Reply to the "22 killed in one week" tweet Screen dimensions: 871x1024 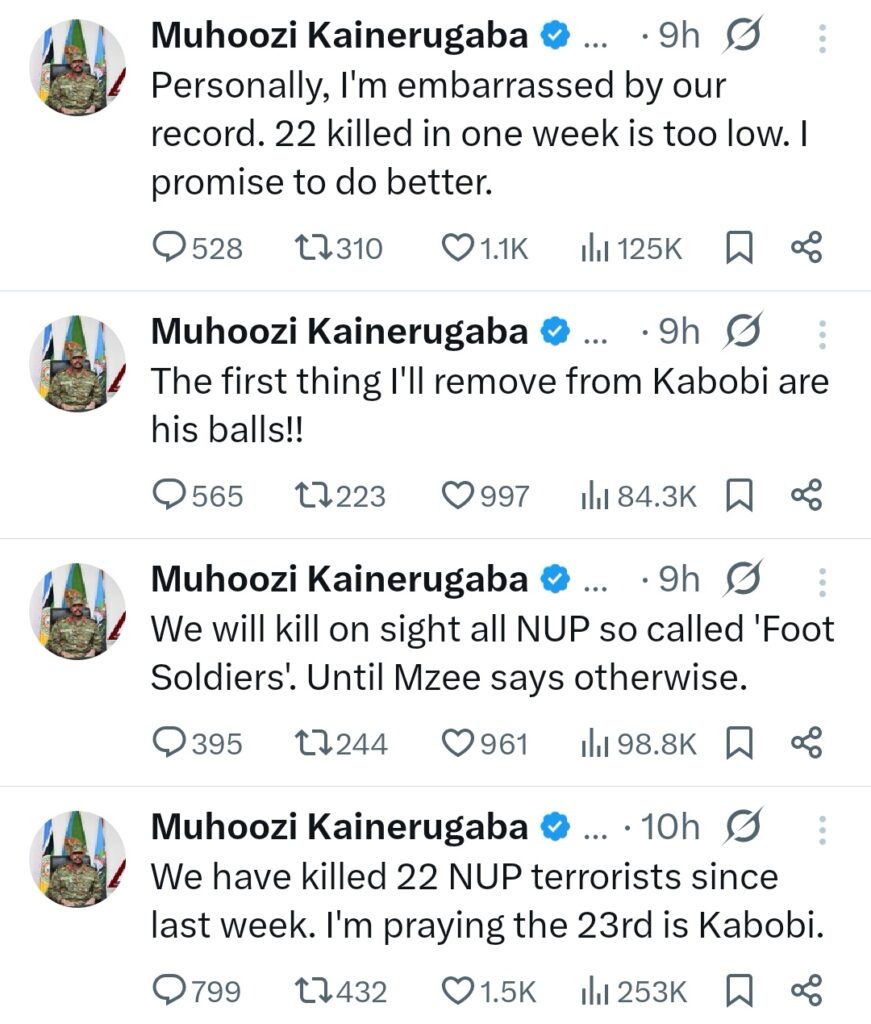(x=171, y=248)
